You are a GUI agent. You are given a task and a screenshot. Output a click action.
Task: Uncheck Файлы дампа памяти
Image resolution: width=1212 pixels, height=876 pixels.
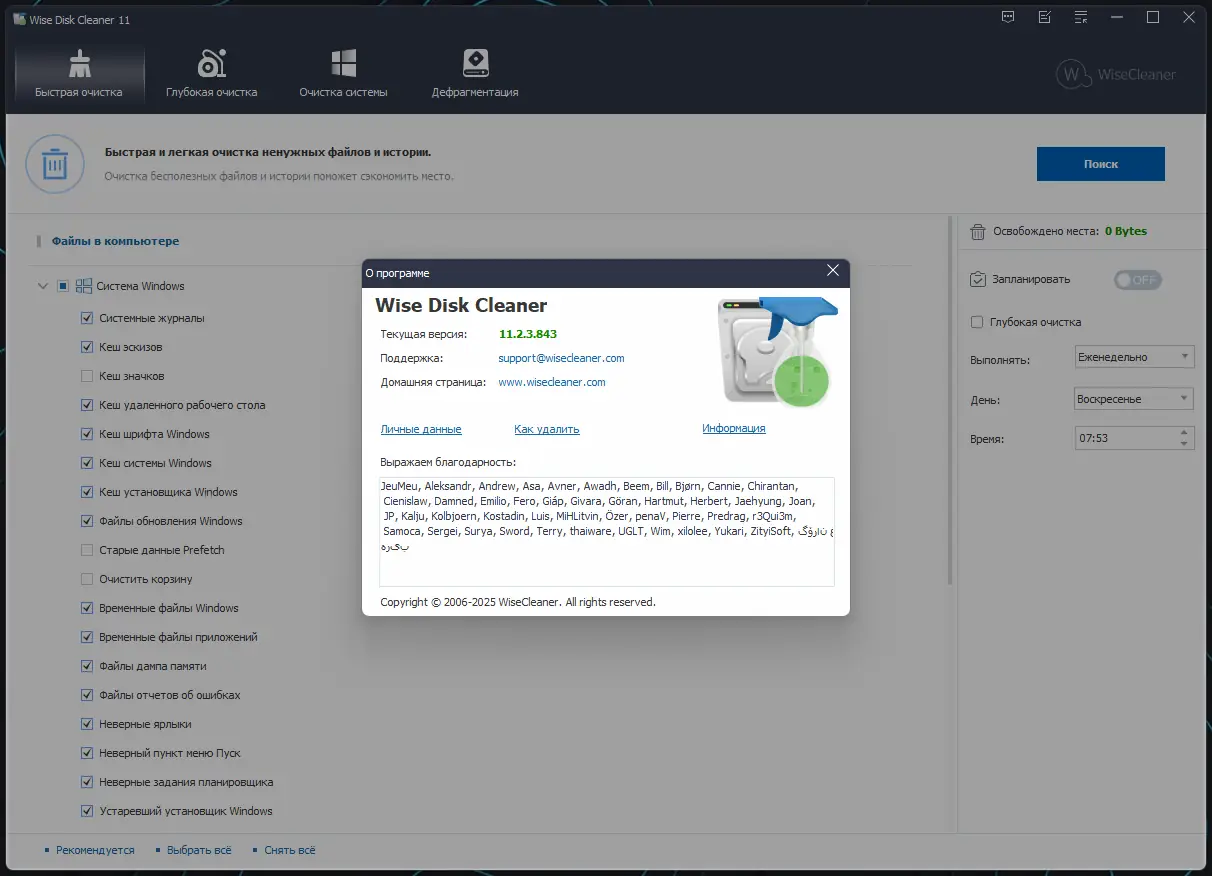pyautogui.click(x=87, y=666)
